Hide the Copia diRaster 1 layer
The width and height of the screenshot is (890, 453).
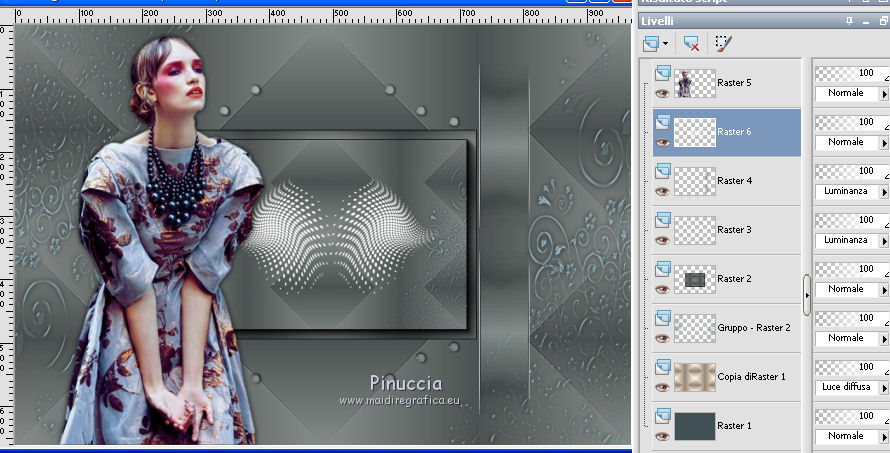662,387
